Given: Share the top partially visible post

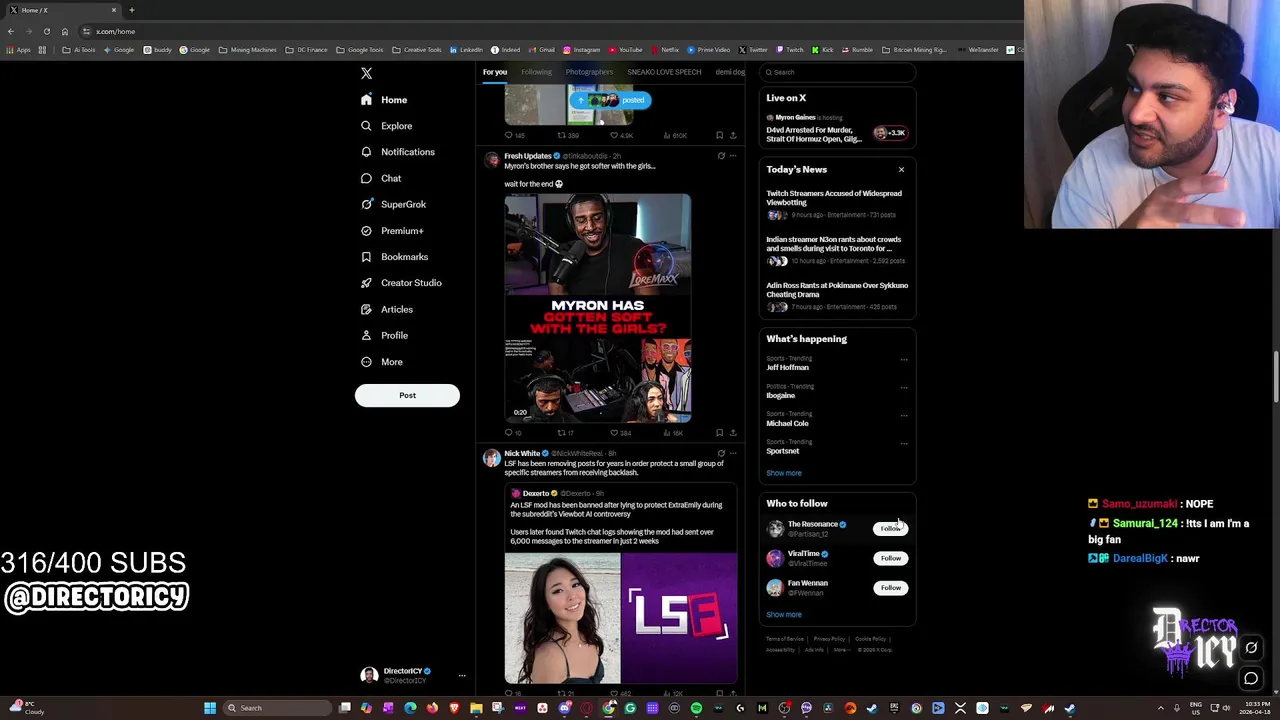Looking at the screenshot, I should [x=733, y=135].
